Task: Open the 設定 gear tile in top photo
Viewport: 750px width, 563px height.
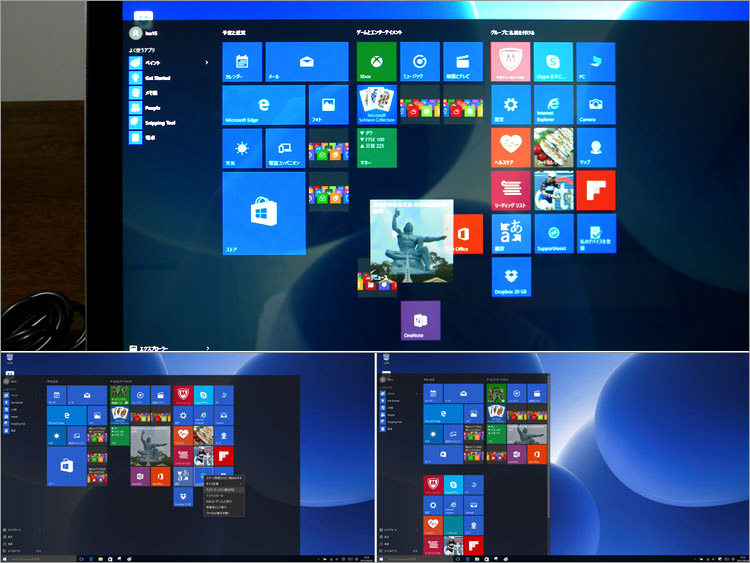Action: tap(510, 105)
